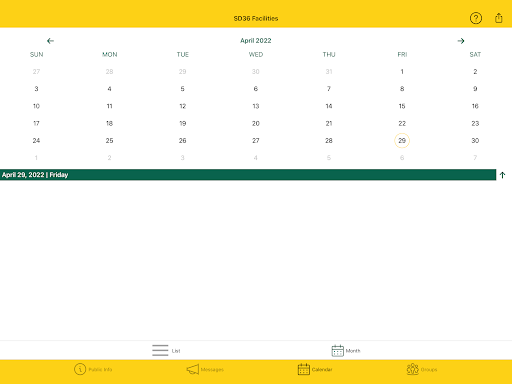
Task: Select Wednesday April 6
Action: click(256, 89)
